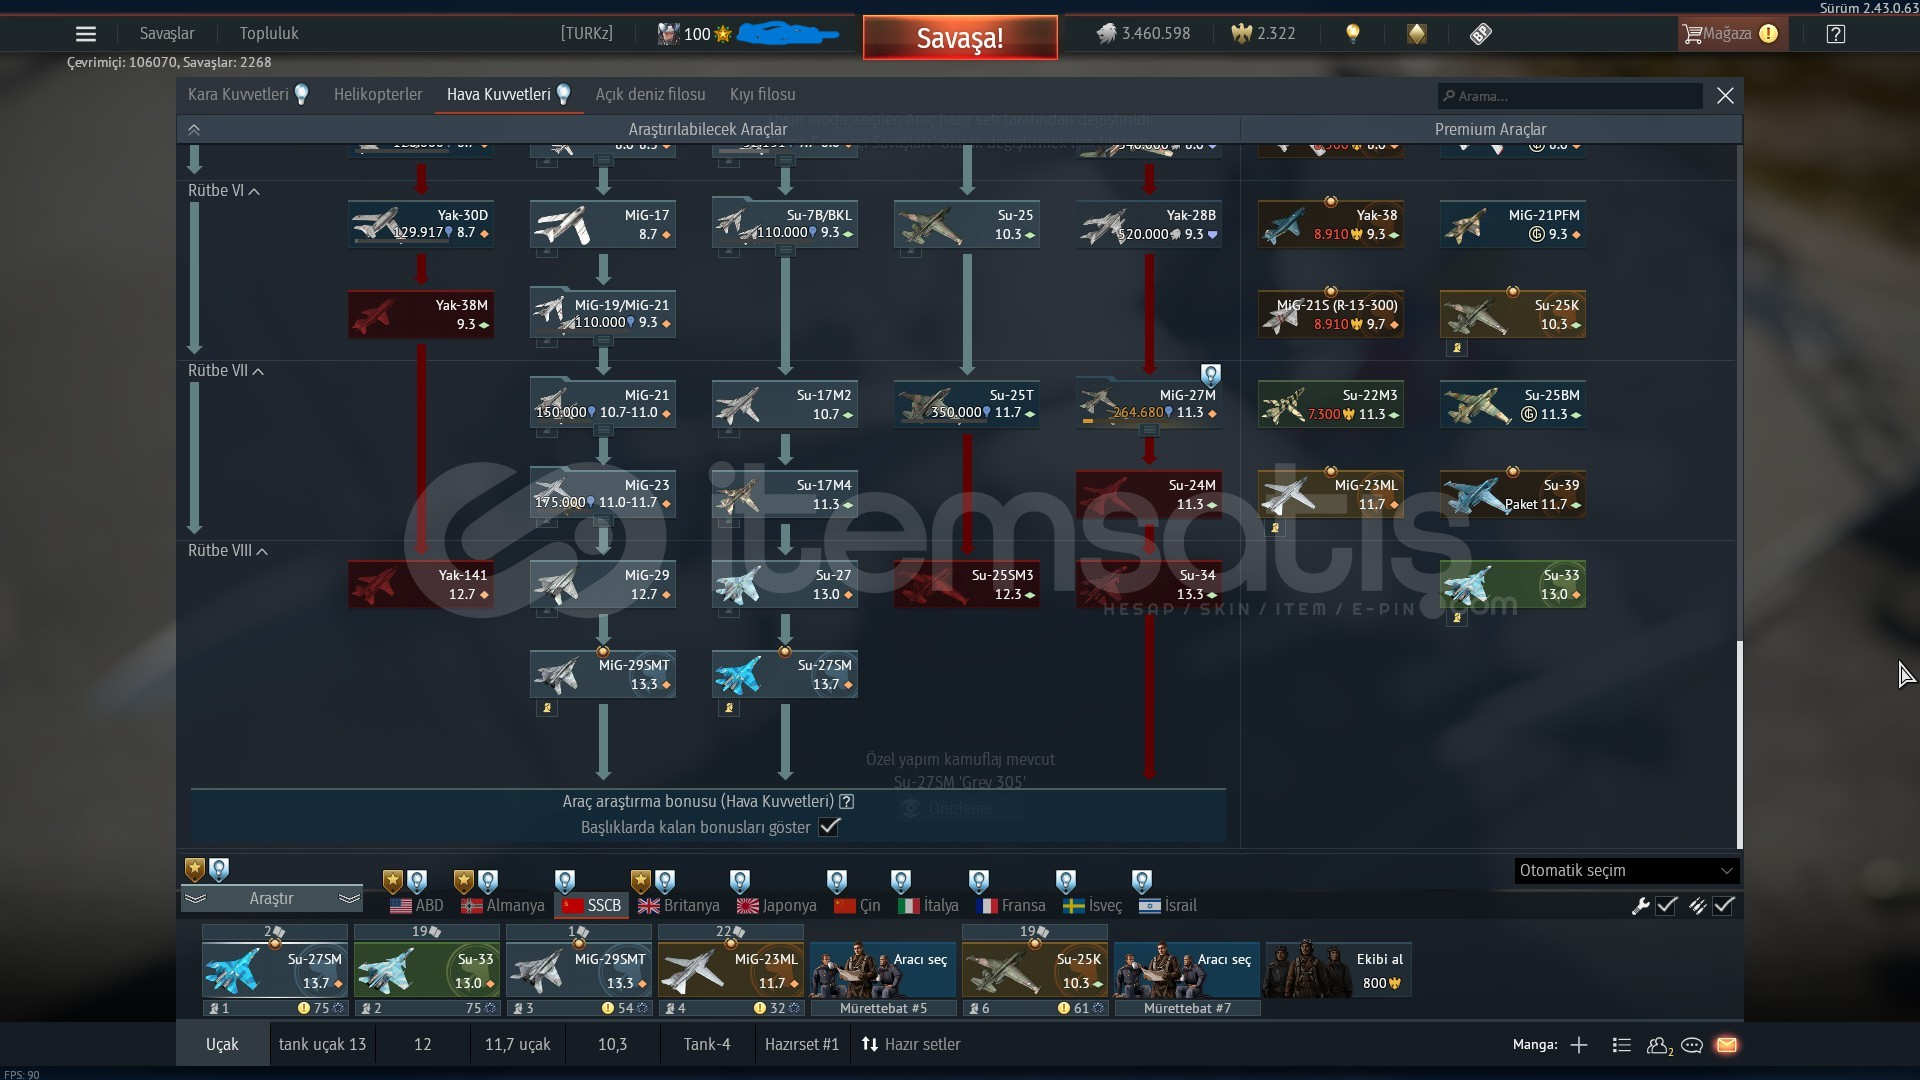The width and height of the screenshot is (1920, 1080).
Task: Switch to Kıyı filosu tab
Action: click(763, 95)
